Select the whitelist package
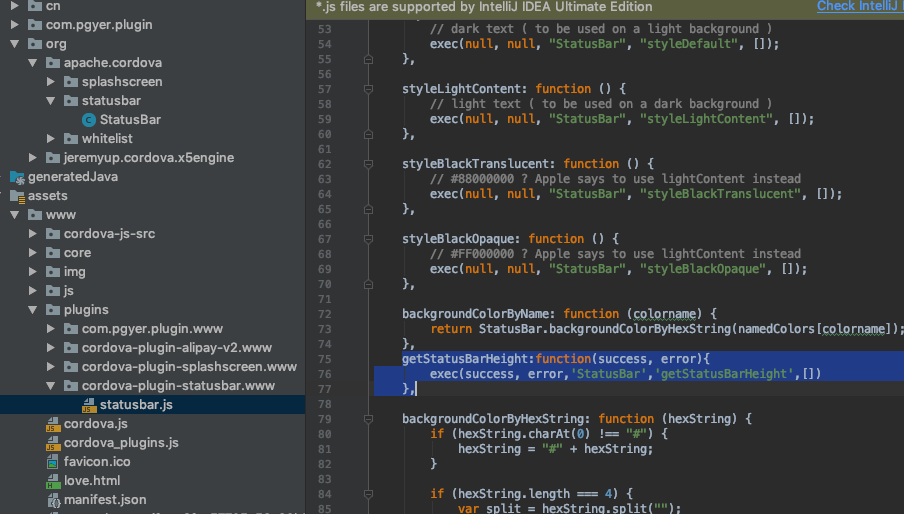904x514 pixels. click(x=107, y=139)
